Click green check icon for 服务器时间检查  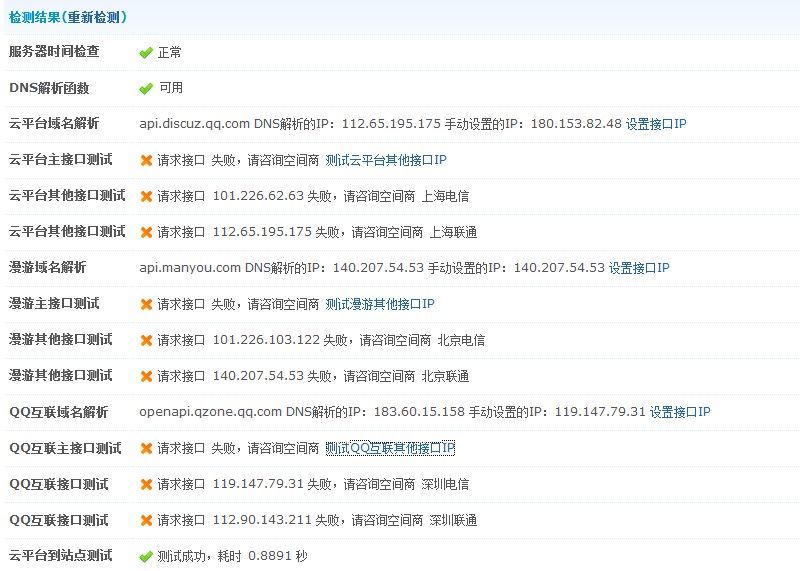(x=146, y=53)
